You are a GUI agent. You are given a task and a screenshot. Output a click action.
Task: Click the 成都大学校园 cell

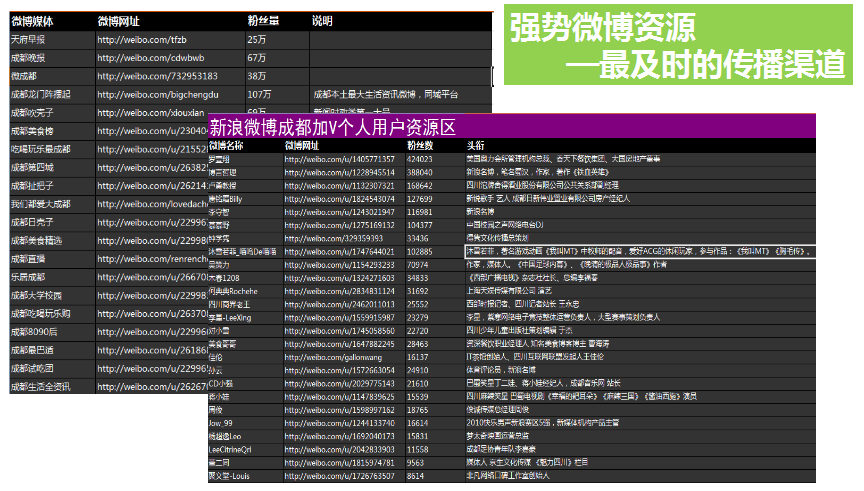[x=52, y=295]
